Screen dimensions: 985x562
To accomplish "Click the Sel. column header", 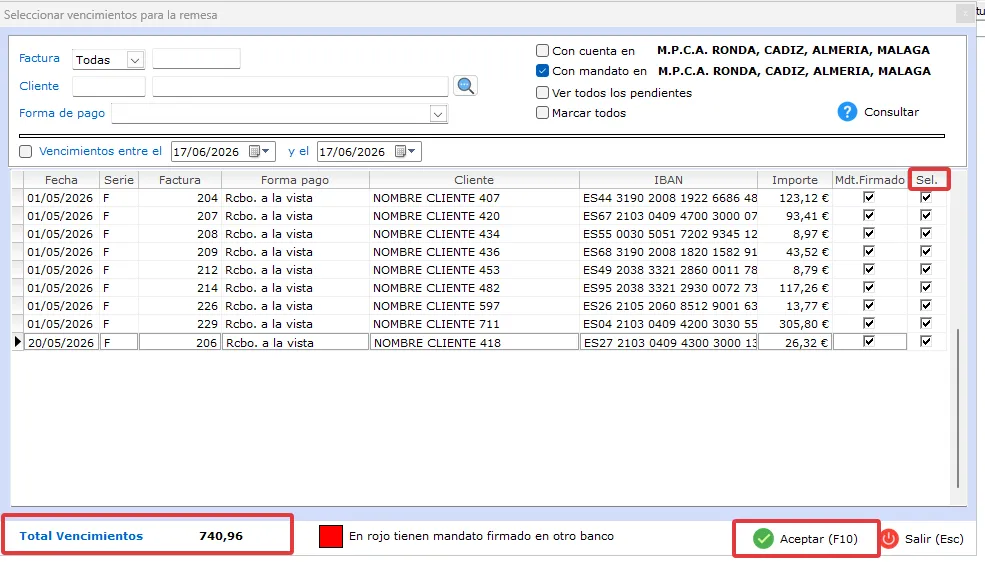I will click(x=927, y=180).
